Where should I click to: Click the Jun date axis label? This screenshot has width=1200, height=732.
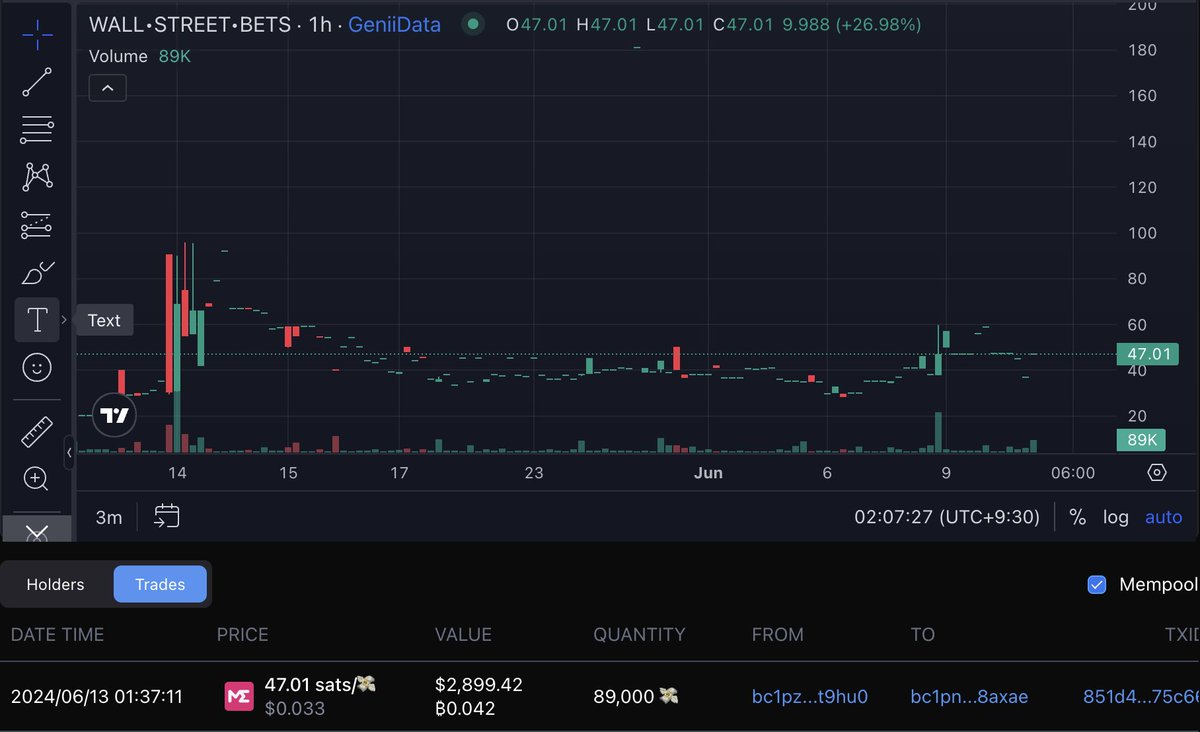pyautogui.click(x=708, y=473)
